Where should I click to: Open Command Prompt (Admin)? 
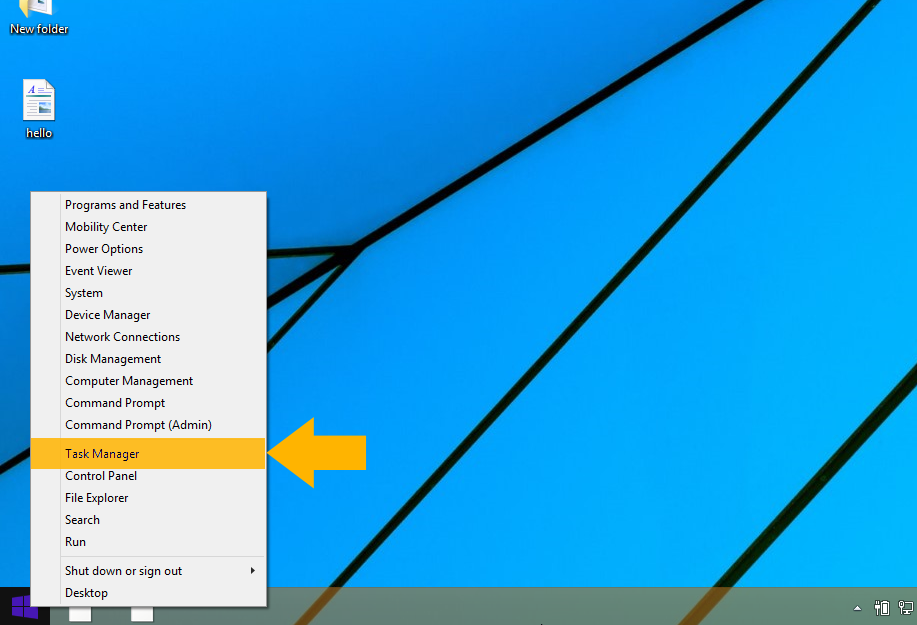(149, 425)
